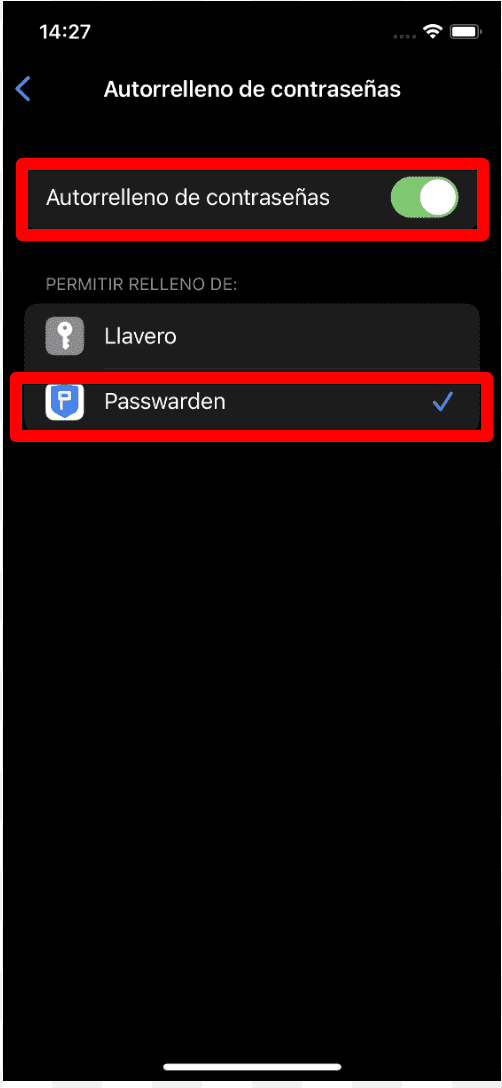This screenshot has height=1088, width=502.
Task: Tap the Autorrelleno de contraseñas row label
Action: [187, 198]
